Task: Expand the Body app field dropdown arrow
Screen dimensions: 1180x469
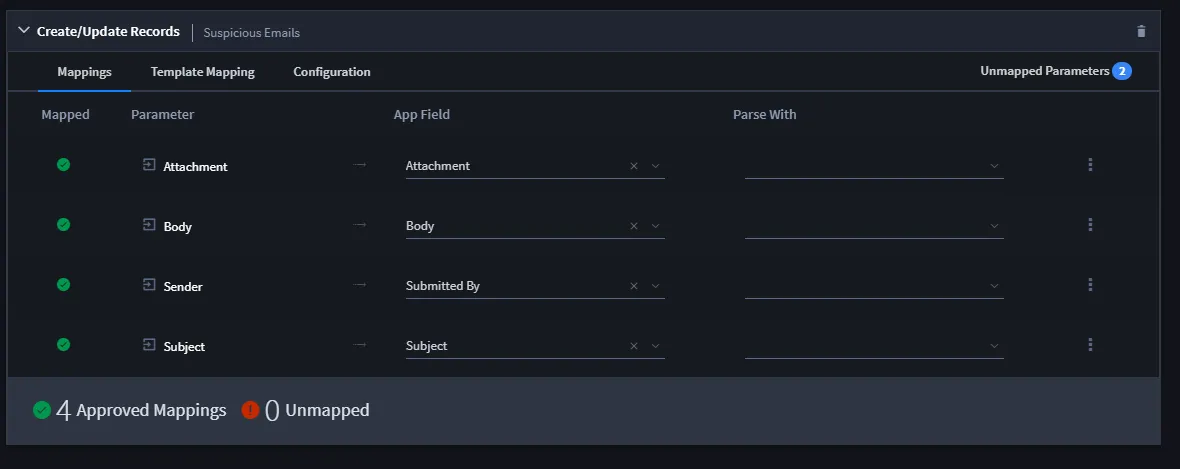Action: [655, 226]
